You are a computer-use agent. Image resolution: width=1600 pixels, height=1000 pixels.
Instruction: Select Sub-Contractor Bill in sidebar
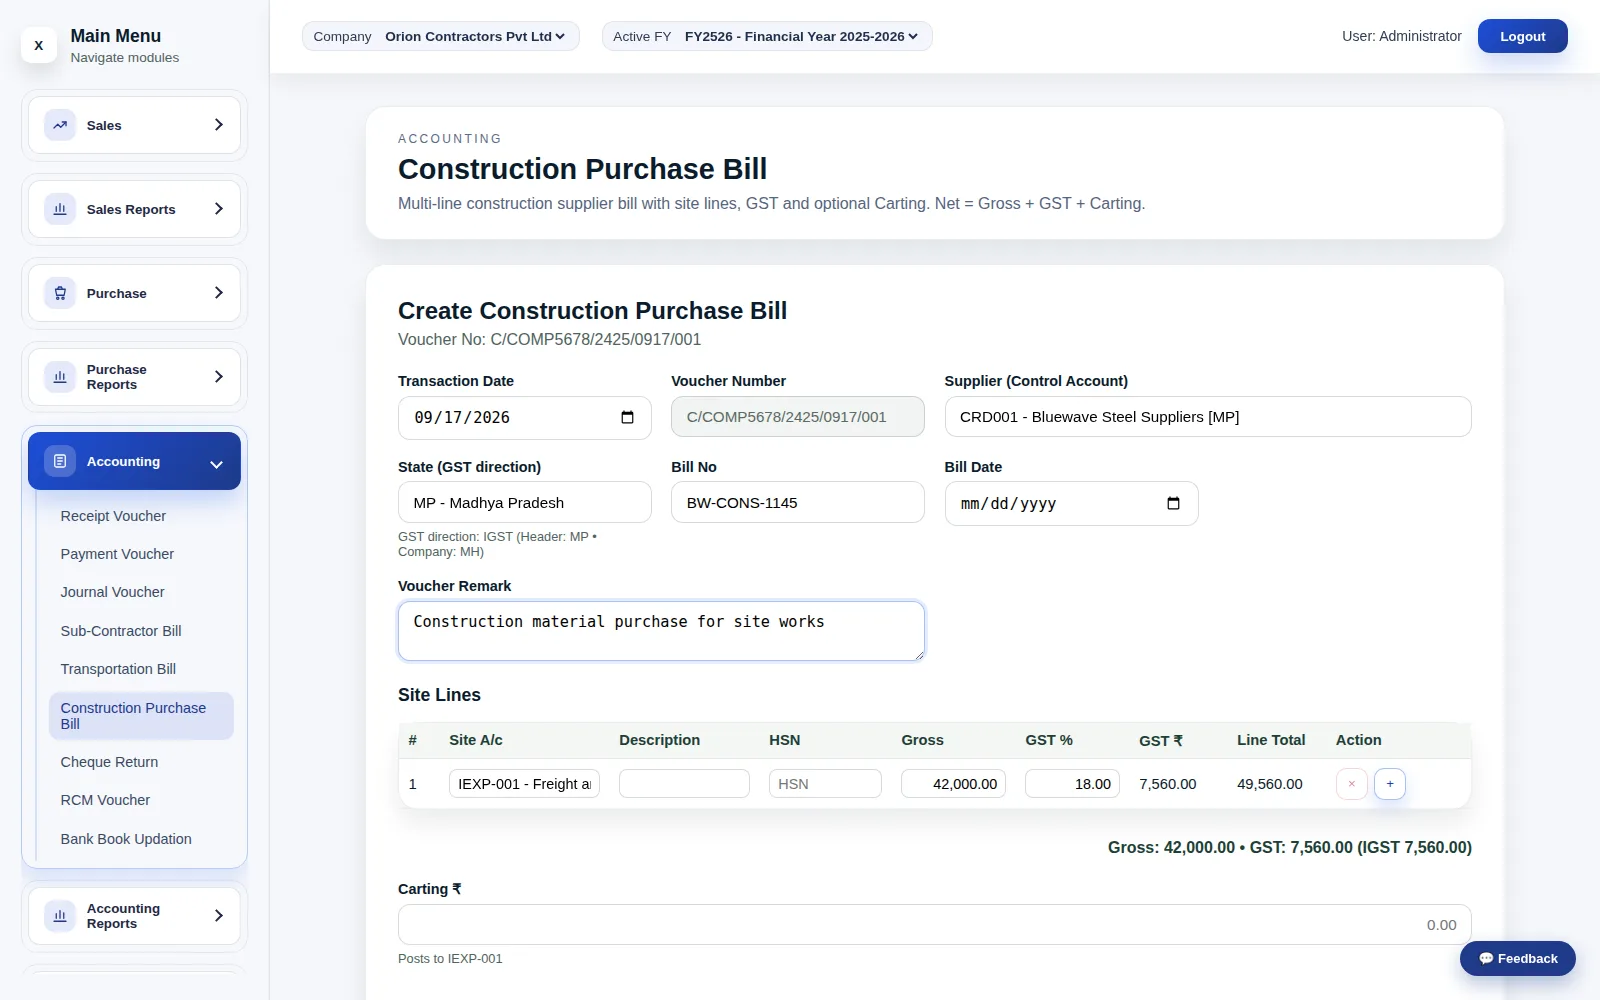click(141, 631)
